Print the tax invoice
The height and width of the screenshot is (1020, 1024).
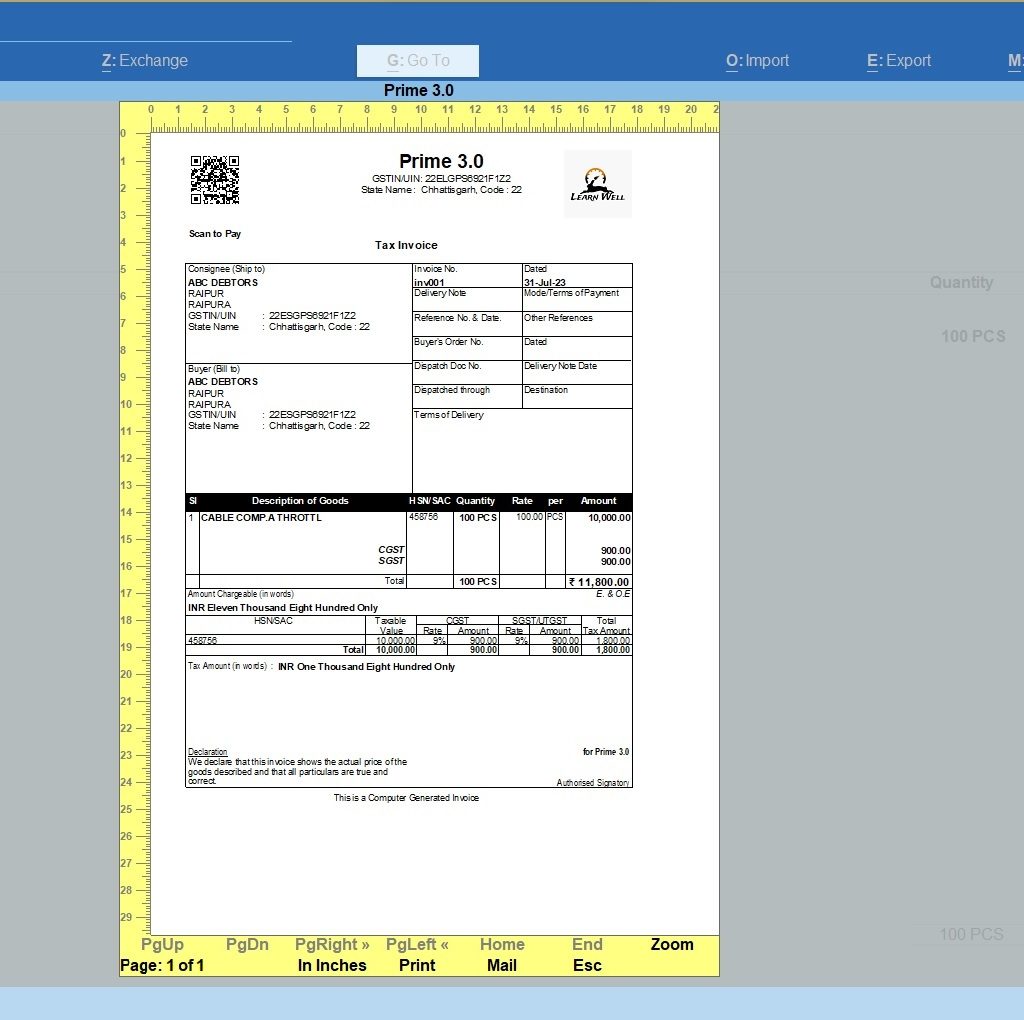tap(417, 965)
